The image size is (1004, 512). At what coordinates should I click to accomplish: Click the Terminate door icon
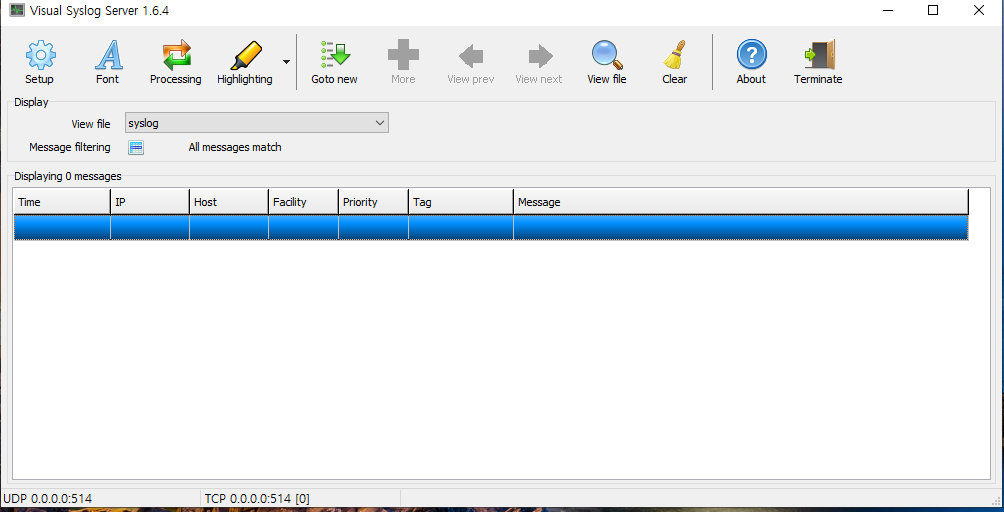819,56
